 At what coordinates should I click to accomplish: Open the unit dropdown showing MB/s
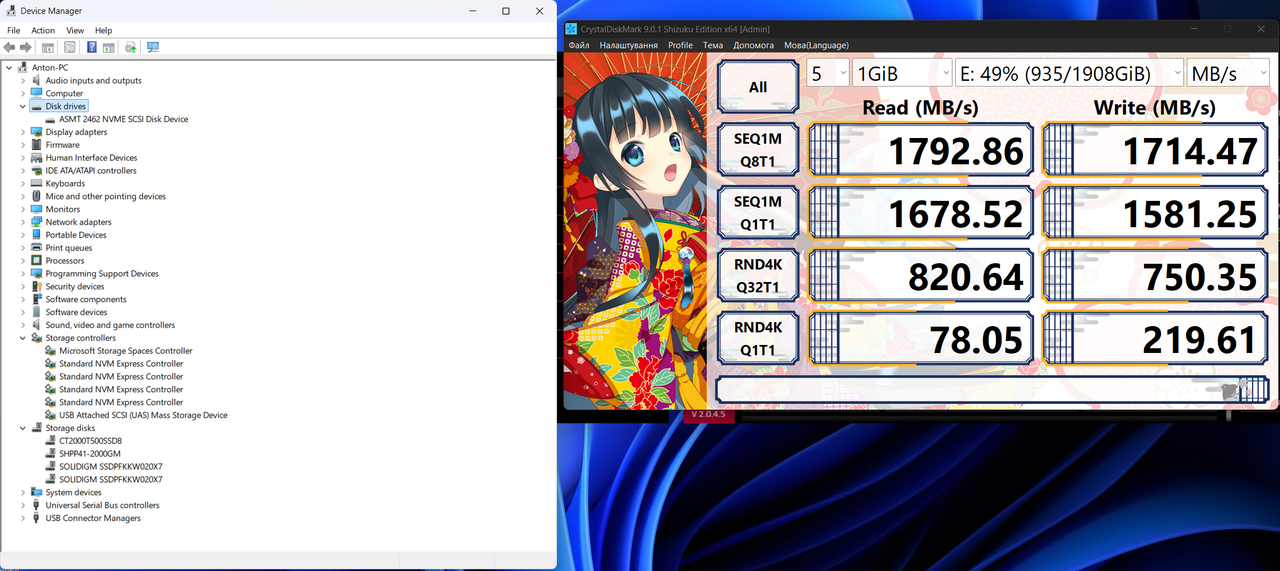click(x=1228, y=73)
